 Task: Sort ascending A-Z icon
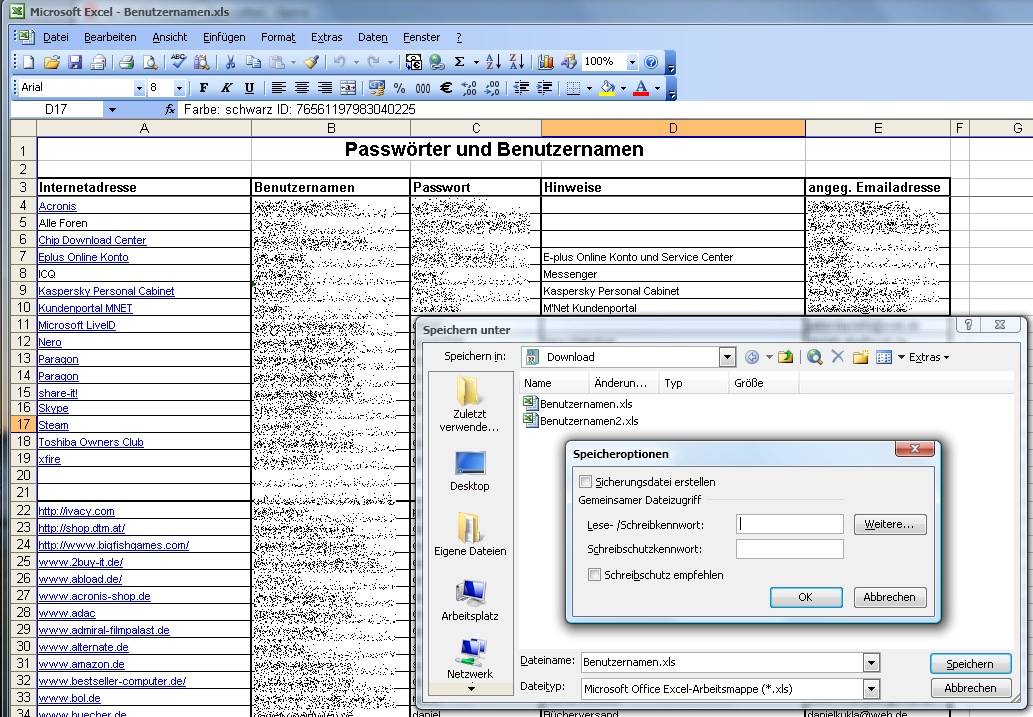pos(493,62)
